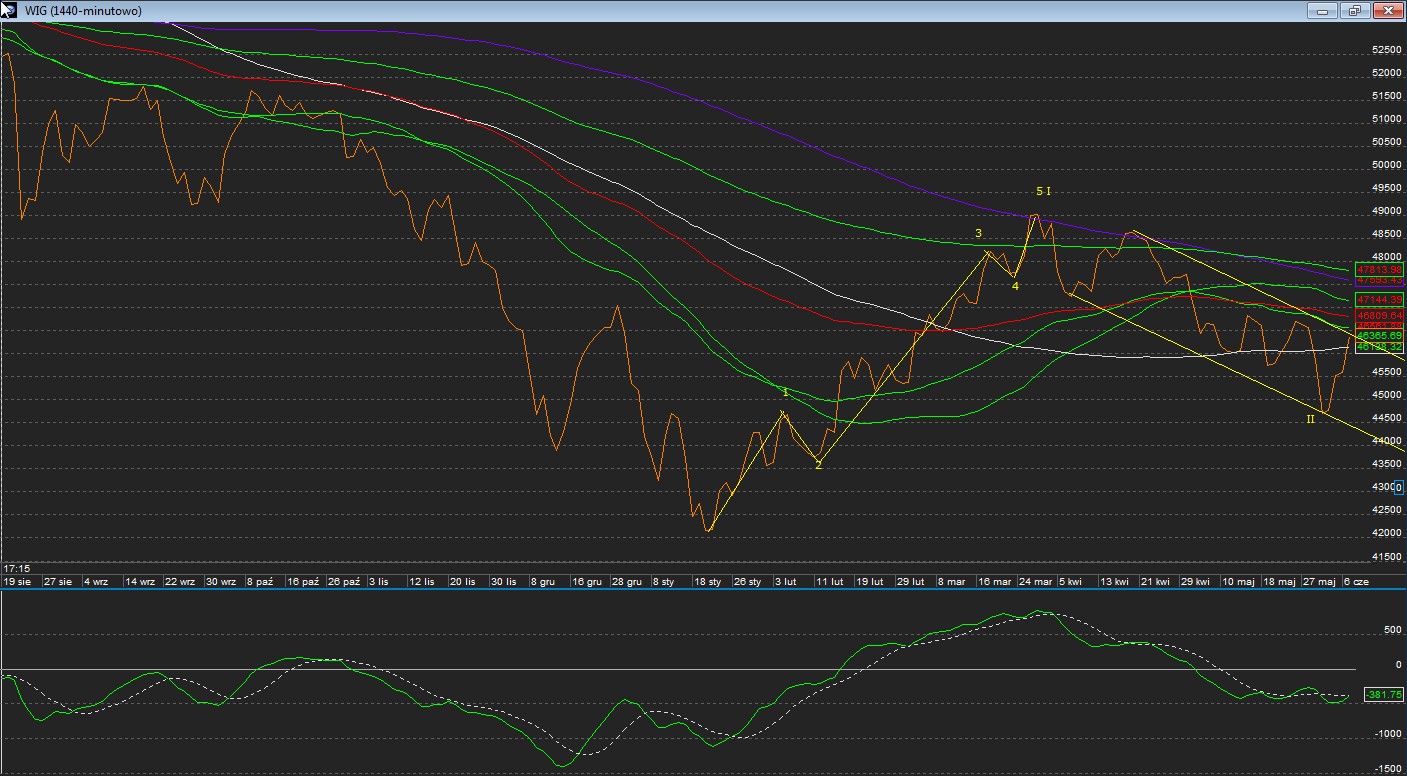Image resolution: width=1407 pixels, height=776 pixels.
Task: Select the 'WIG (1440-minutowo)' window title
Action: point(81,10)
